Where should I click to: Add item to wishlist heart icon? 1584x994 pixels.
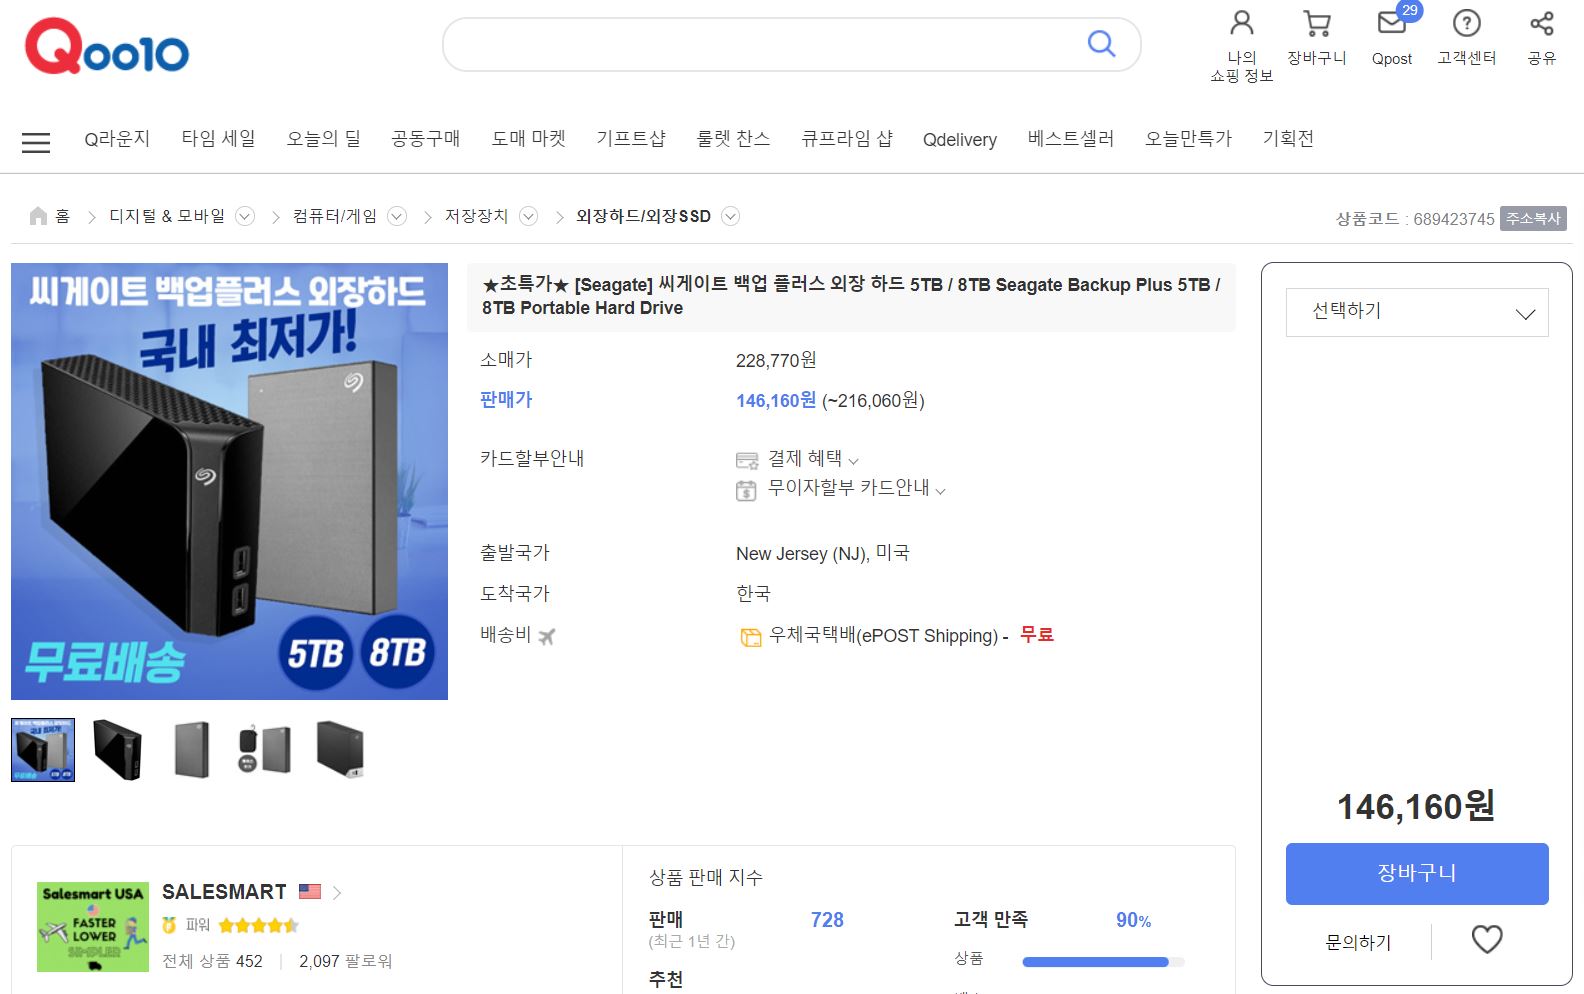1487,939
